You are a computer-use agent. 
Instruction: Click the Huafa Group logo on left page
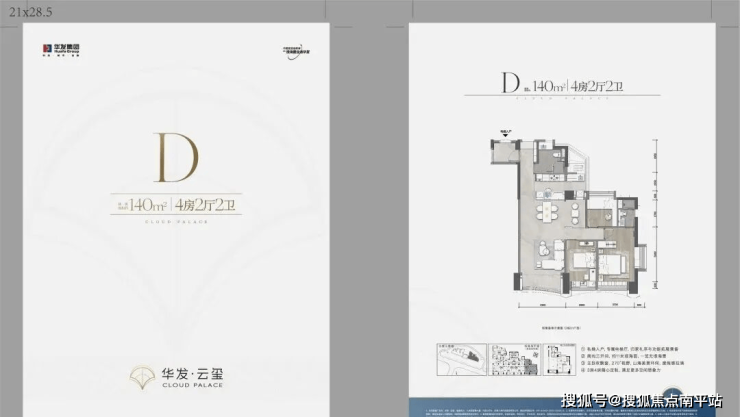[61, 50]
